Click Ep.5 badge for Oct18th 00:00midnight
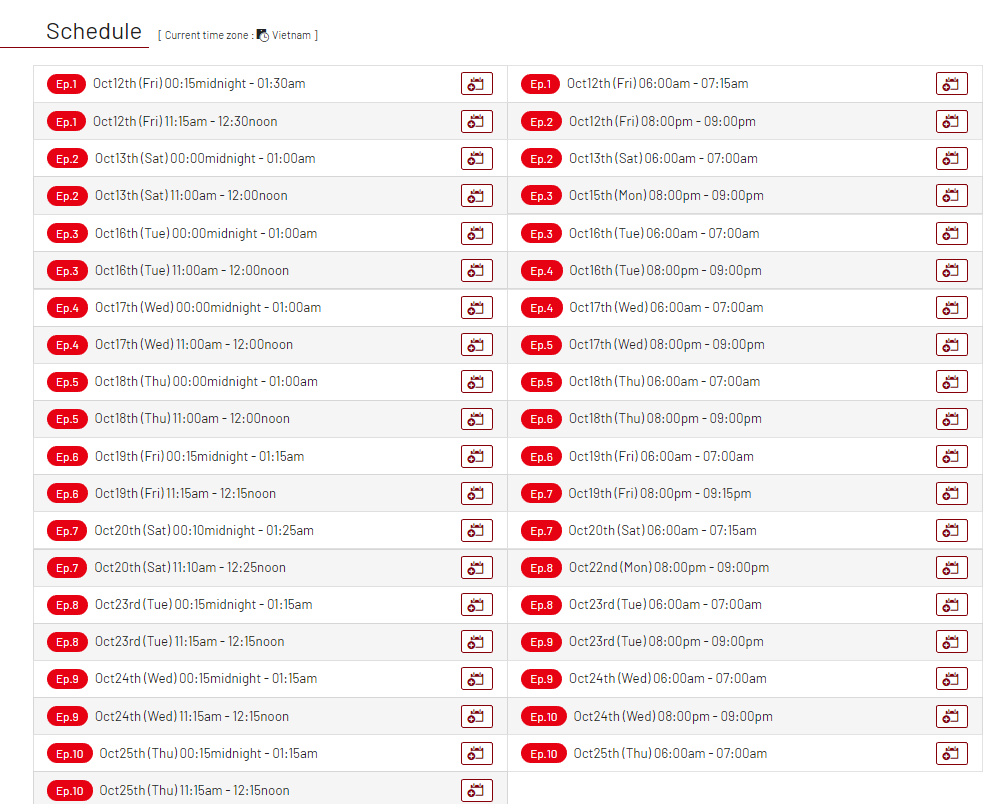The height and width of the screenshot is (804, 990). [67, 382]
